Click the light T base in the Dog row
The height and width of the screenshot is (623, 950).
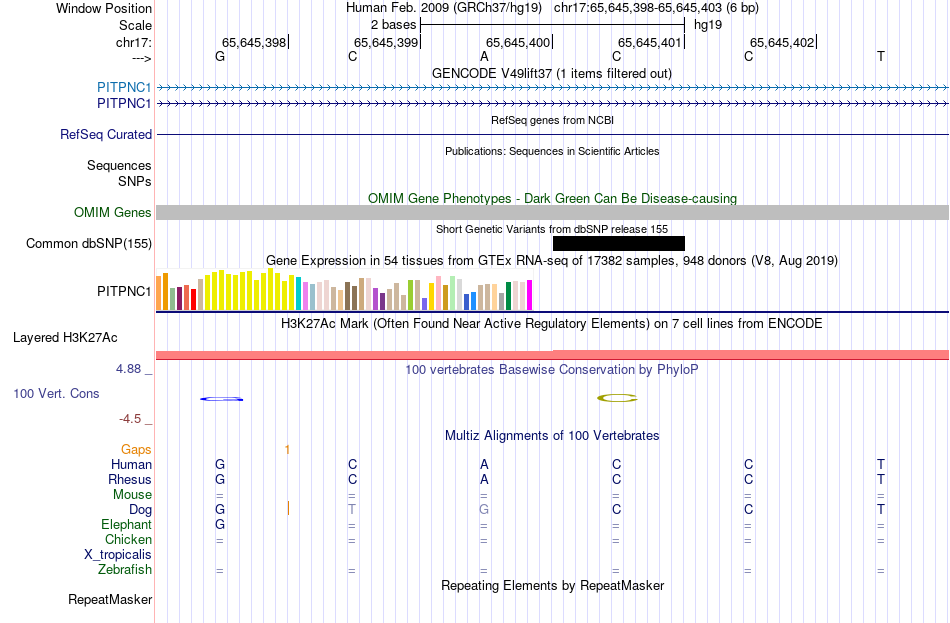point(352,509)
